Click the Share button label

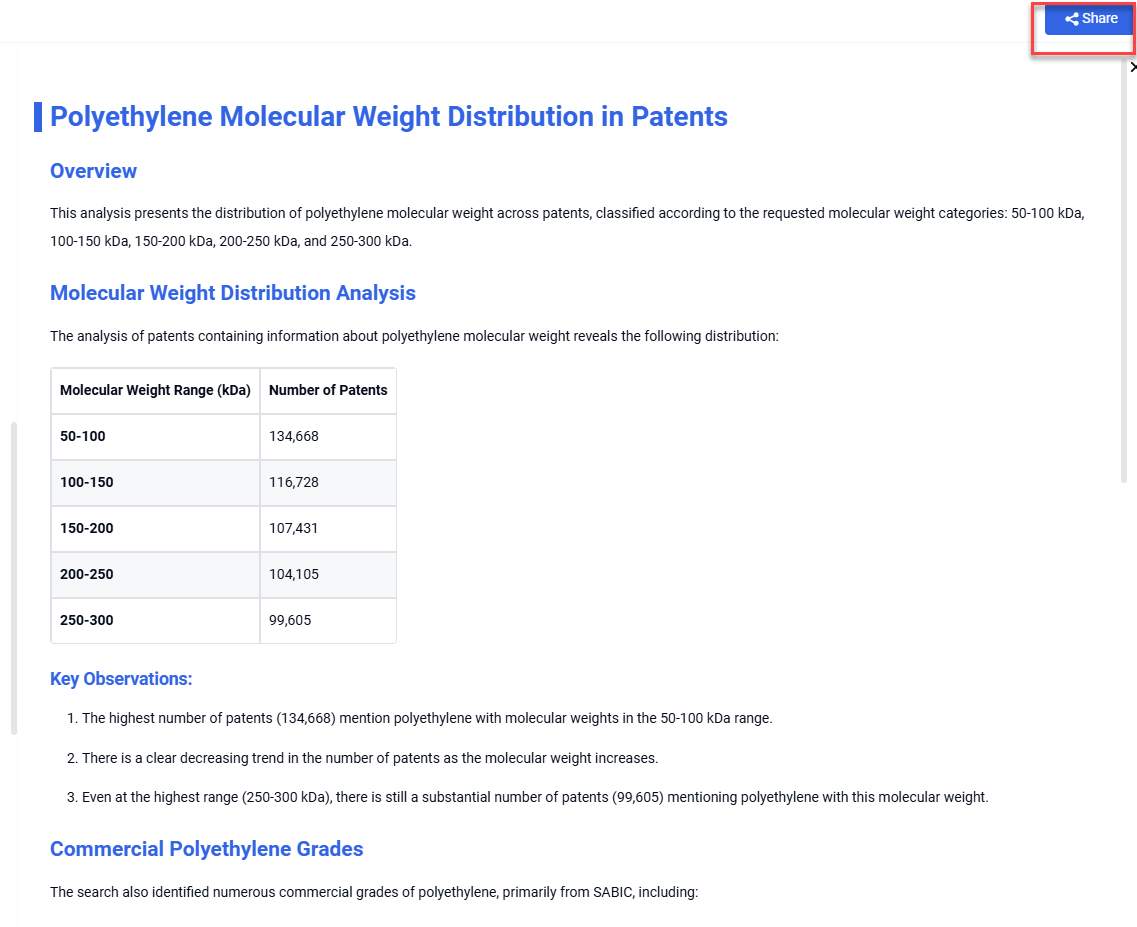(1099, 19)
